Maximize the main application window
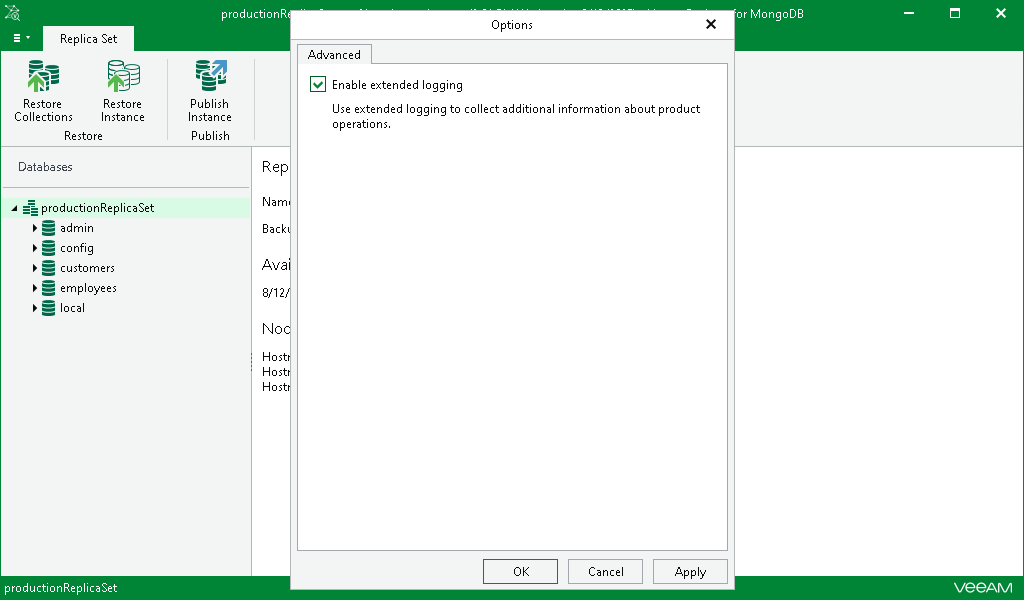 (955, 13)
